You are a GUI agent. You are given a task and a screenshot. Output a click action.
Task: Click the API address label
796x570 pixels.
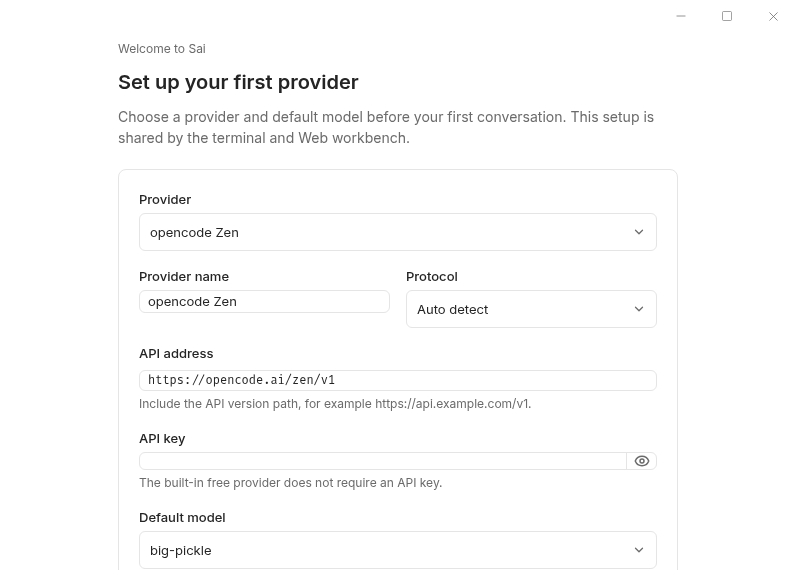(176, 354)
